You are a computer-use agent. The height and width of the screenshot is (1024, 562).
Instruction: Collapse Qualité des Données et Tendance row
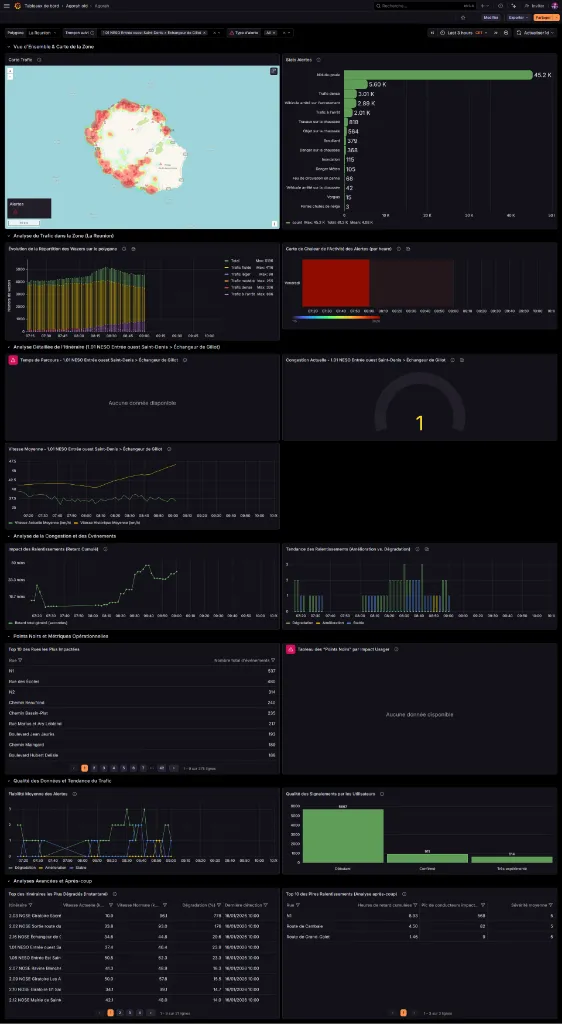click(x=57, y=780)
